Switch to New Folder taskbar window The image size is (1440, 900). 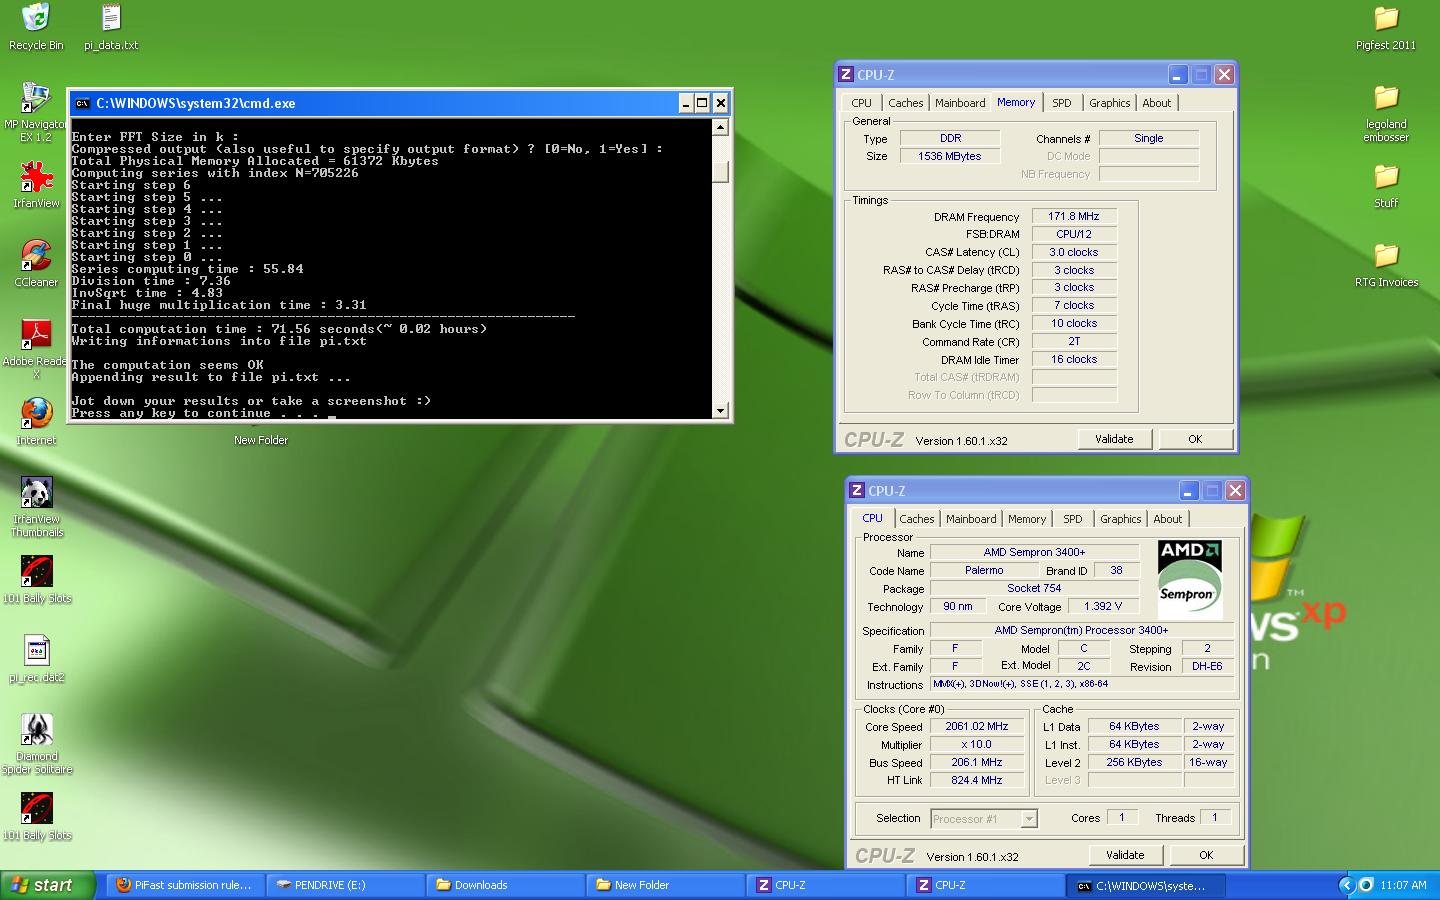pyautogui.click(x=665, y=885)
